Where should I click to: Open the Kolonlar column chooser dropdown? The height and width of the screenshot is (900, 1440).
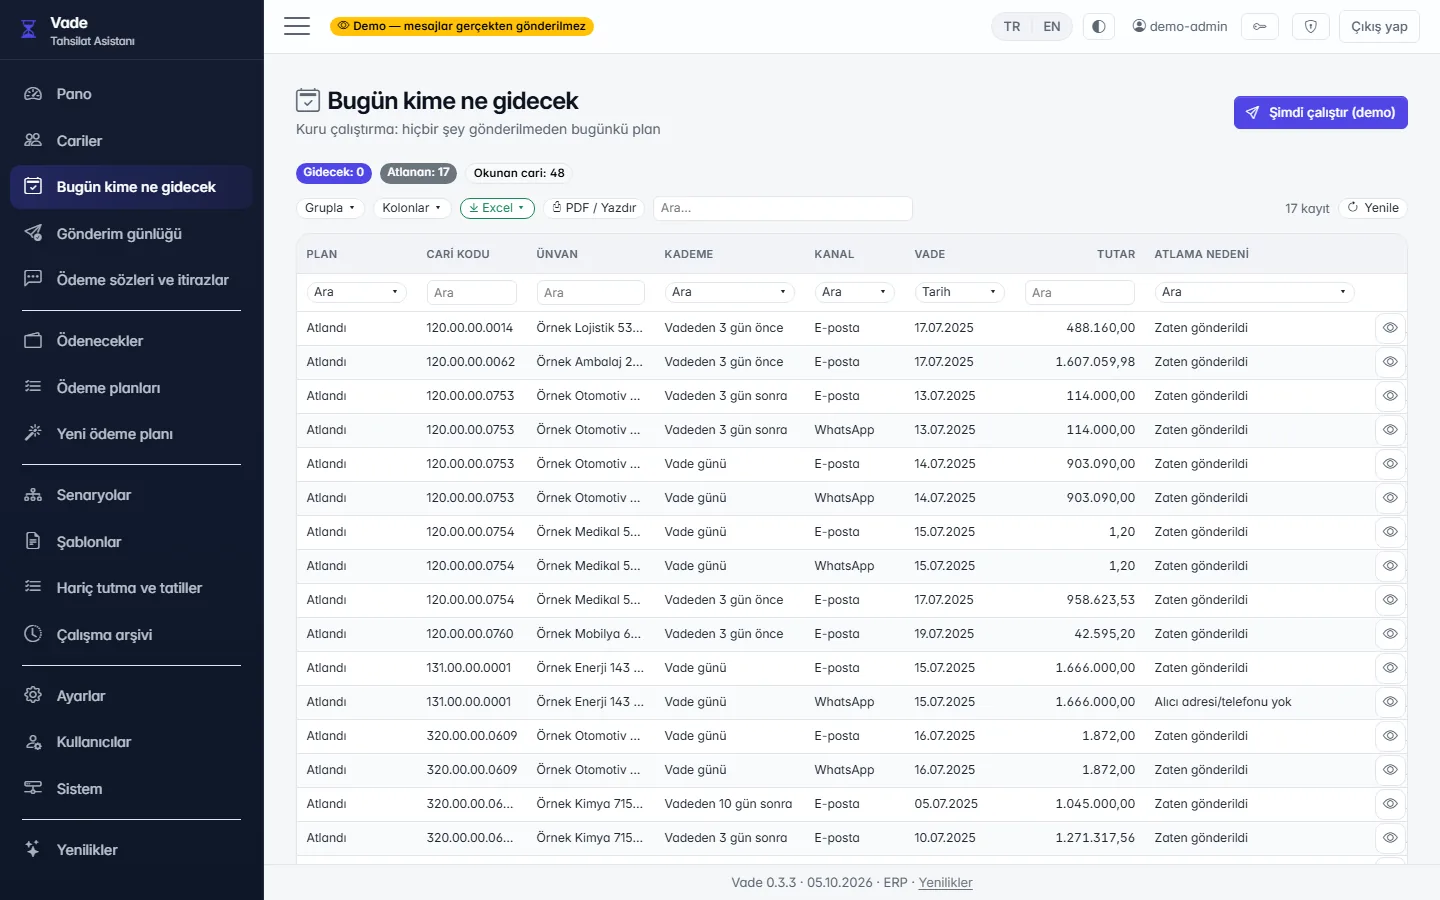[412, 208]
